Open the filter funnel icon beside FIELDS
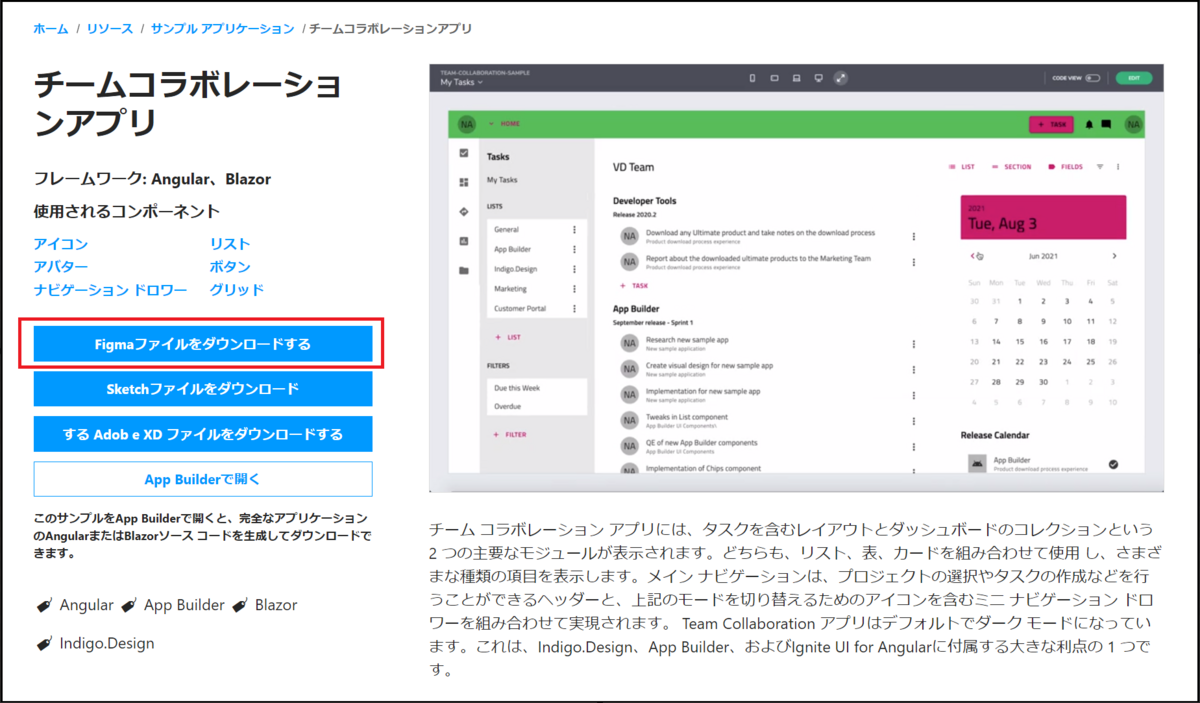The width and height of the screenshot is (1200, 703). click(x=1100, y=167)
